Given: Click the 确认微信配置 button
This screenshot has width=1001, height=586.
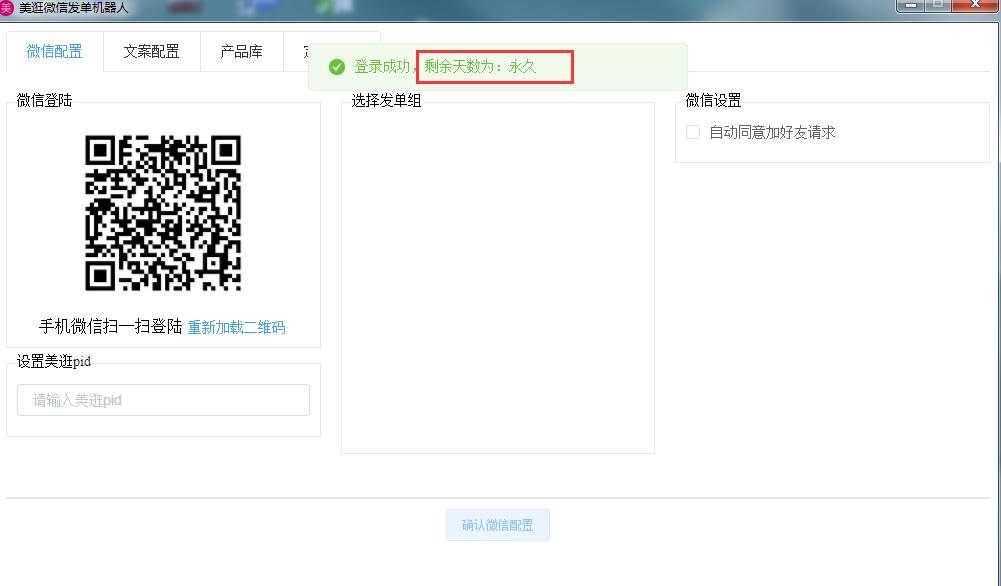Looking at the screenshot, I should (x=497, y=525).
